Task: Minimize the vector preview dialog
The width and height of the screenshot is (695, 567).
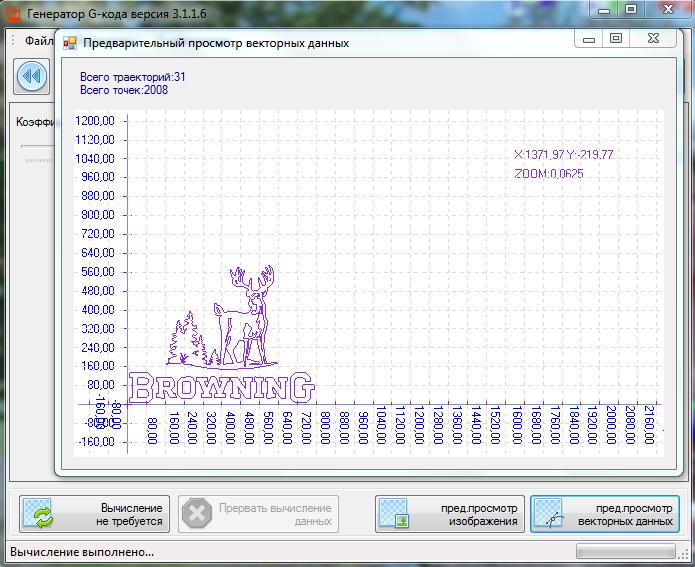Action: [x=589, y=39]
